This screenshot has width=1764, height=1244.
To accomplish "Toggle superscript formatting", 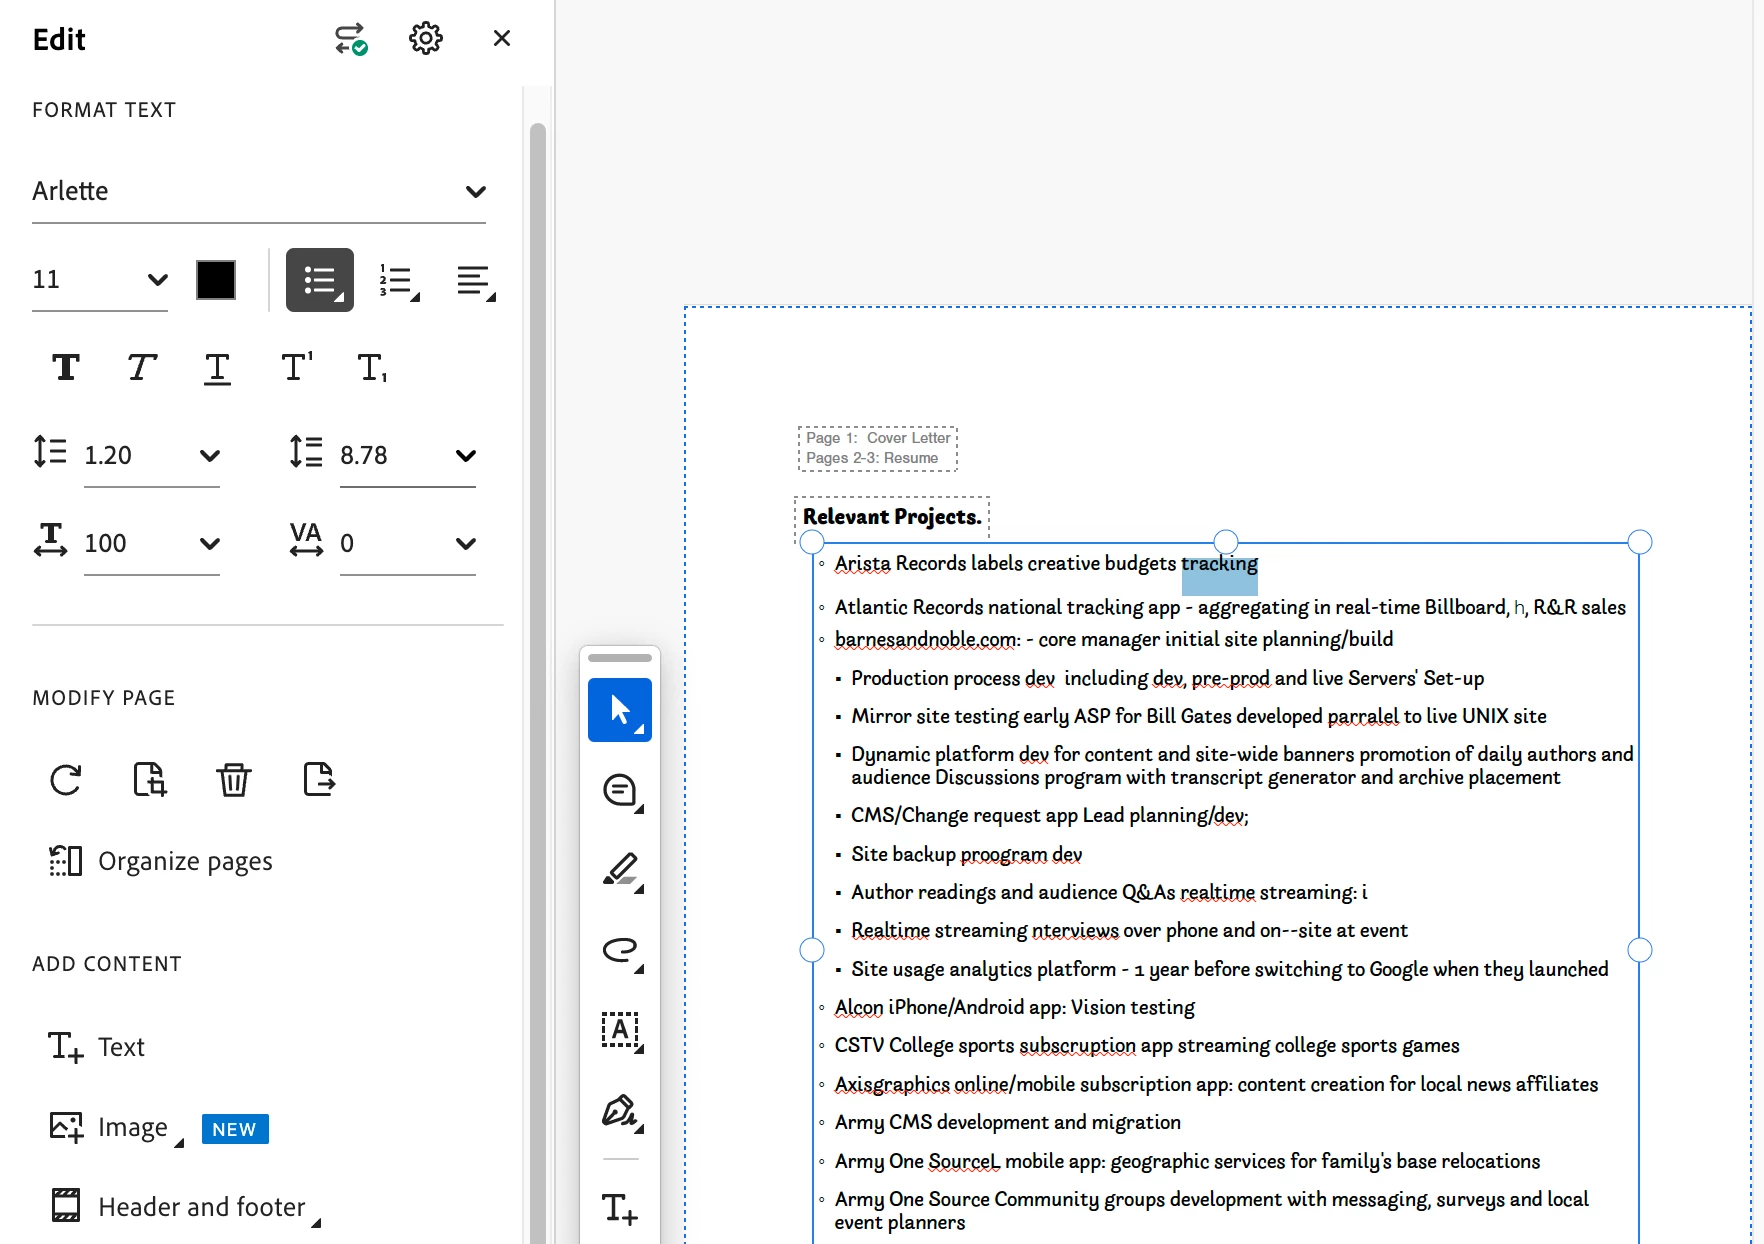I will click(297, 367).
